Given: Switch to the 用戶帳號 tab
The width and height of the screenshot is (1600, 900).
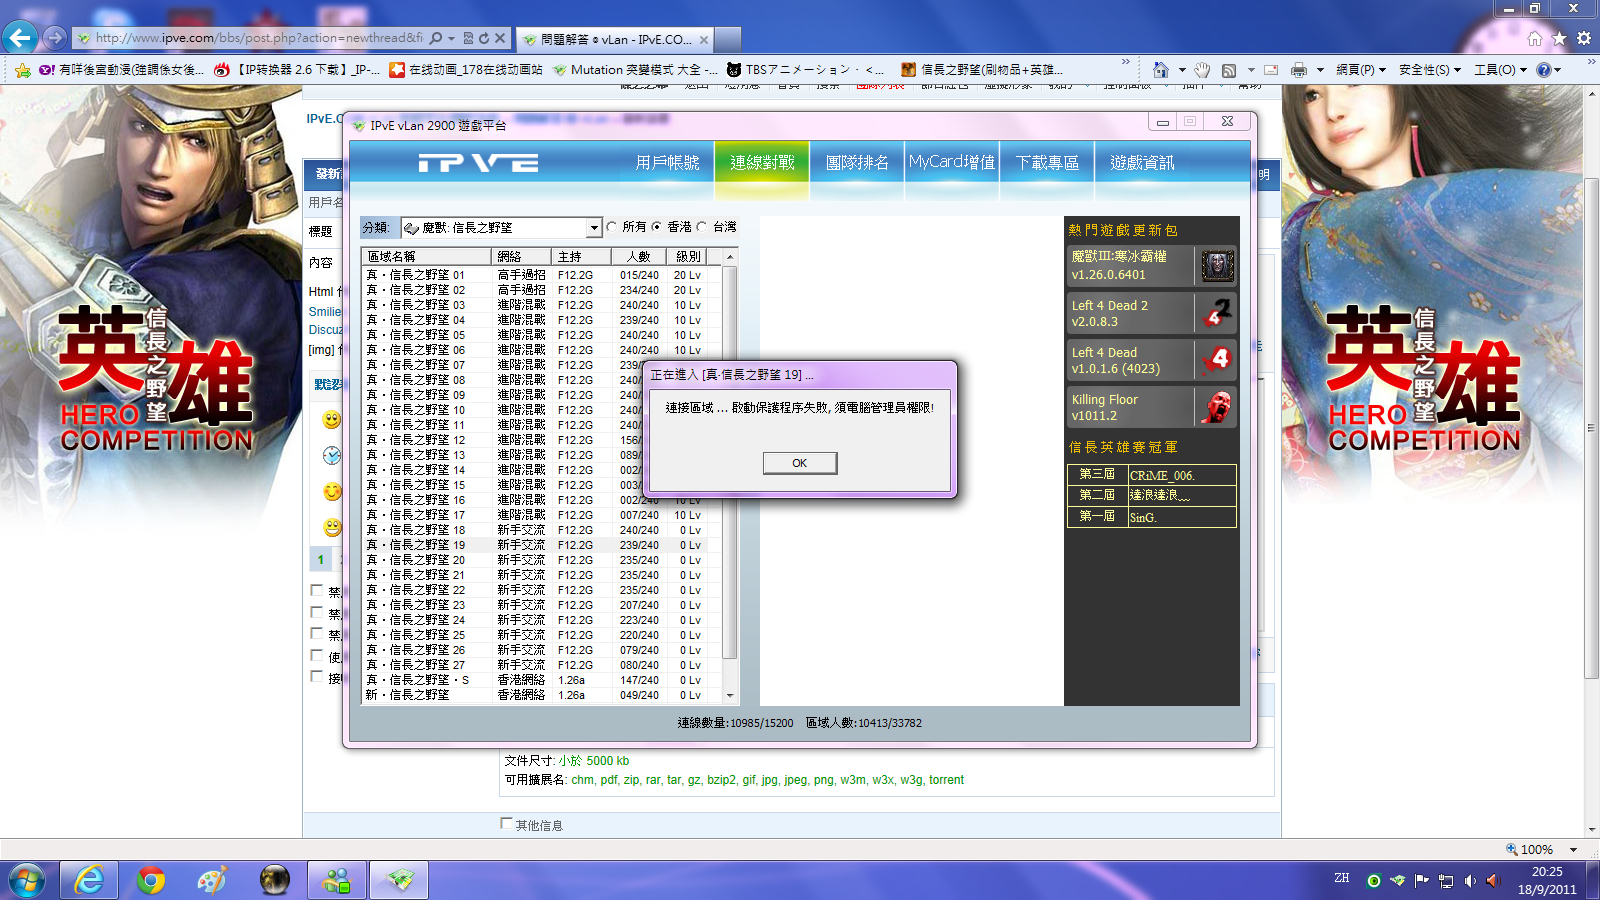Looking at the screenshot, I should (667, 163).
